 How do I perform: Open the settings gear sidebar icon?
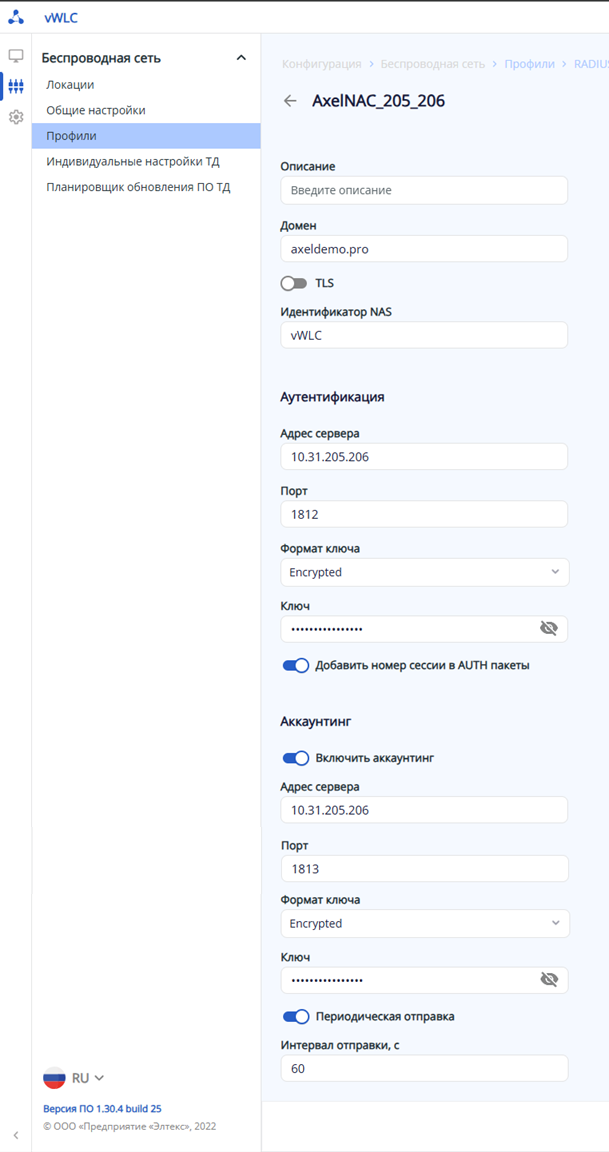(x=16, y=117)
